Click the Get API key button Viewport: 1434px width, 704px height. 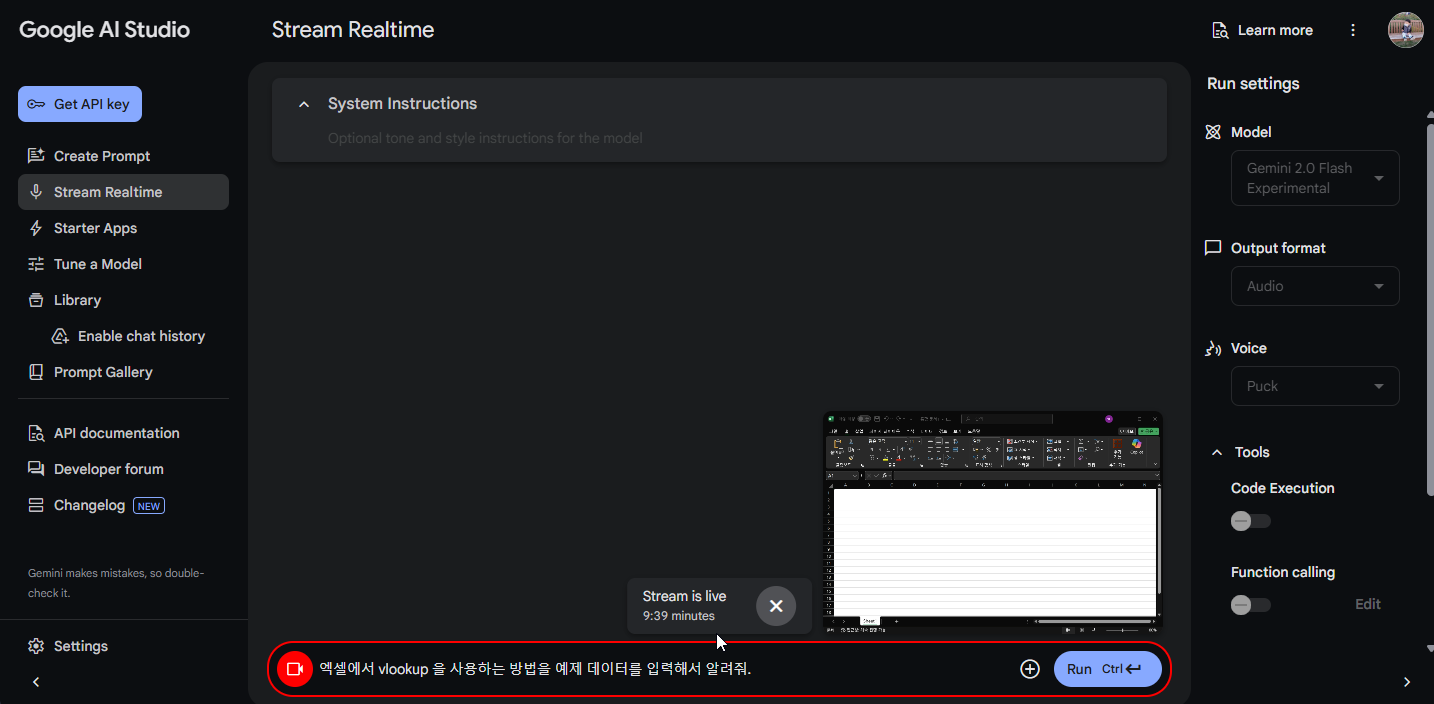click(x=80, y=104)
